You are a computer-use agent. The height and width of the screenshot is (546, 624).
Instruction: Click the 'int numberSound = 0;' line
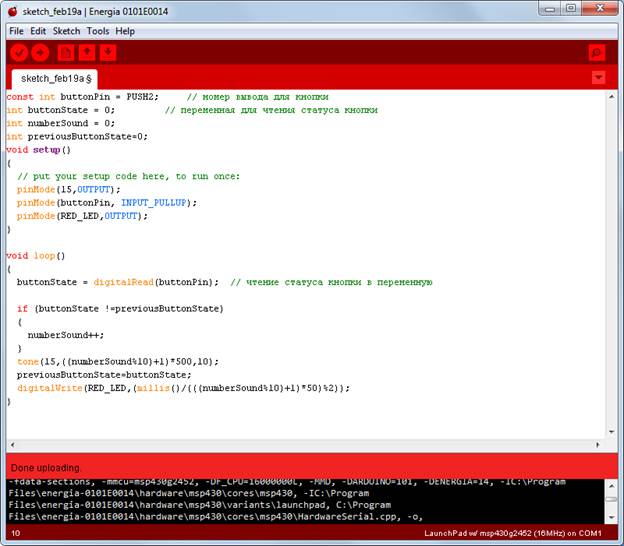60,123
